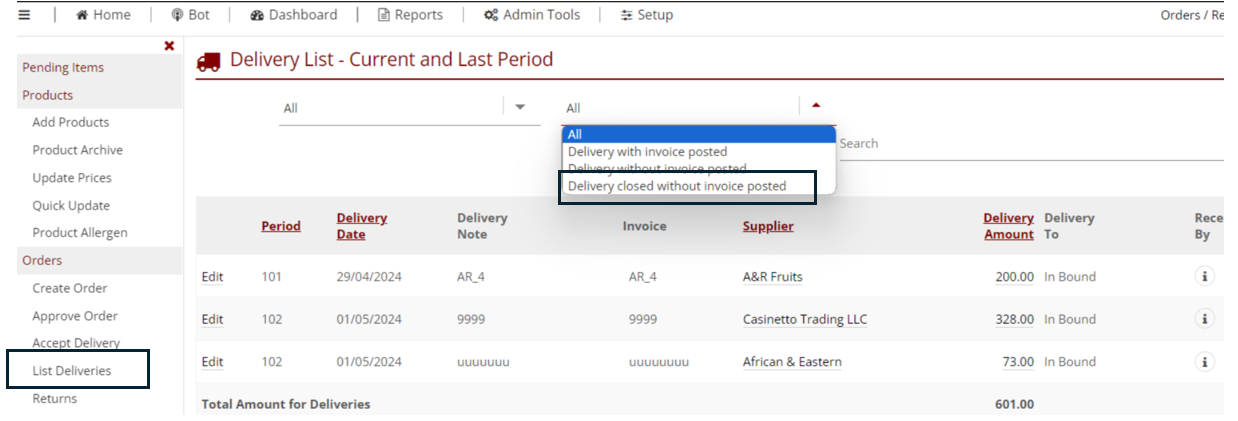Image resolution: width=1238 pixels, height=421 pixels.
Task: Click the info icon for A&R Fruits row
Action: click(x=1205, y=277)
